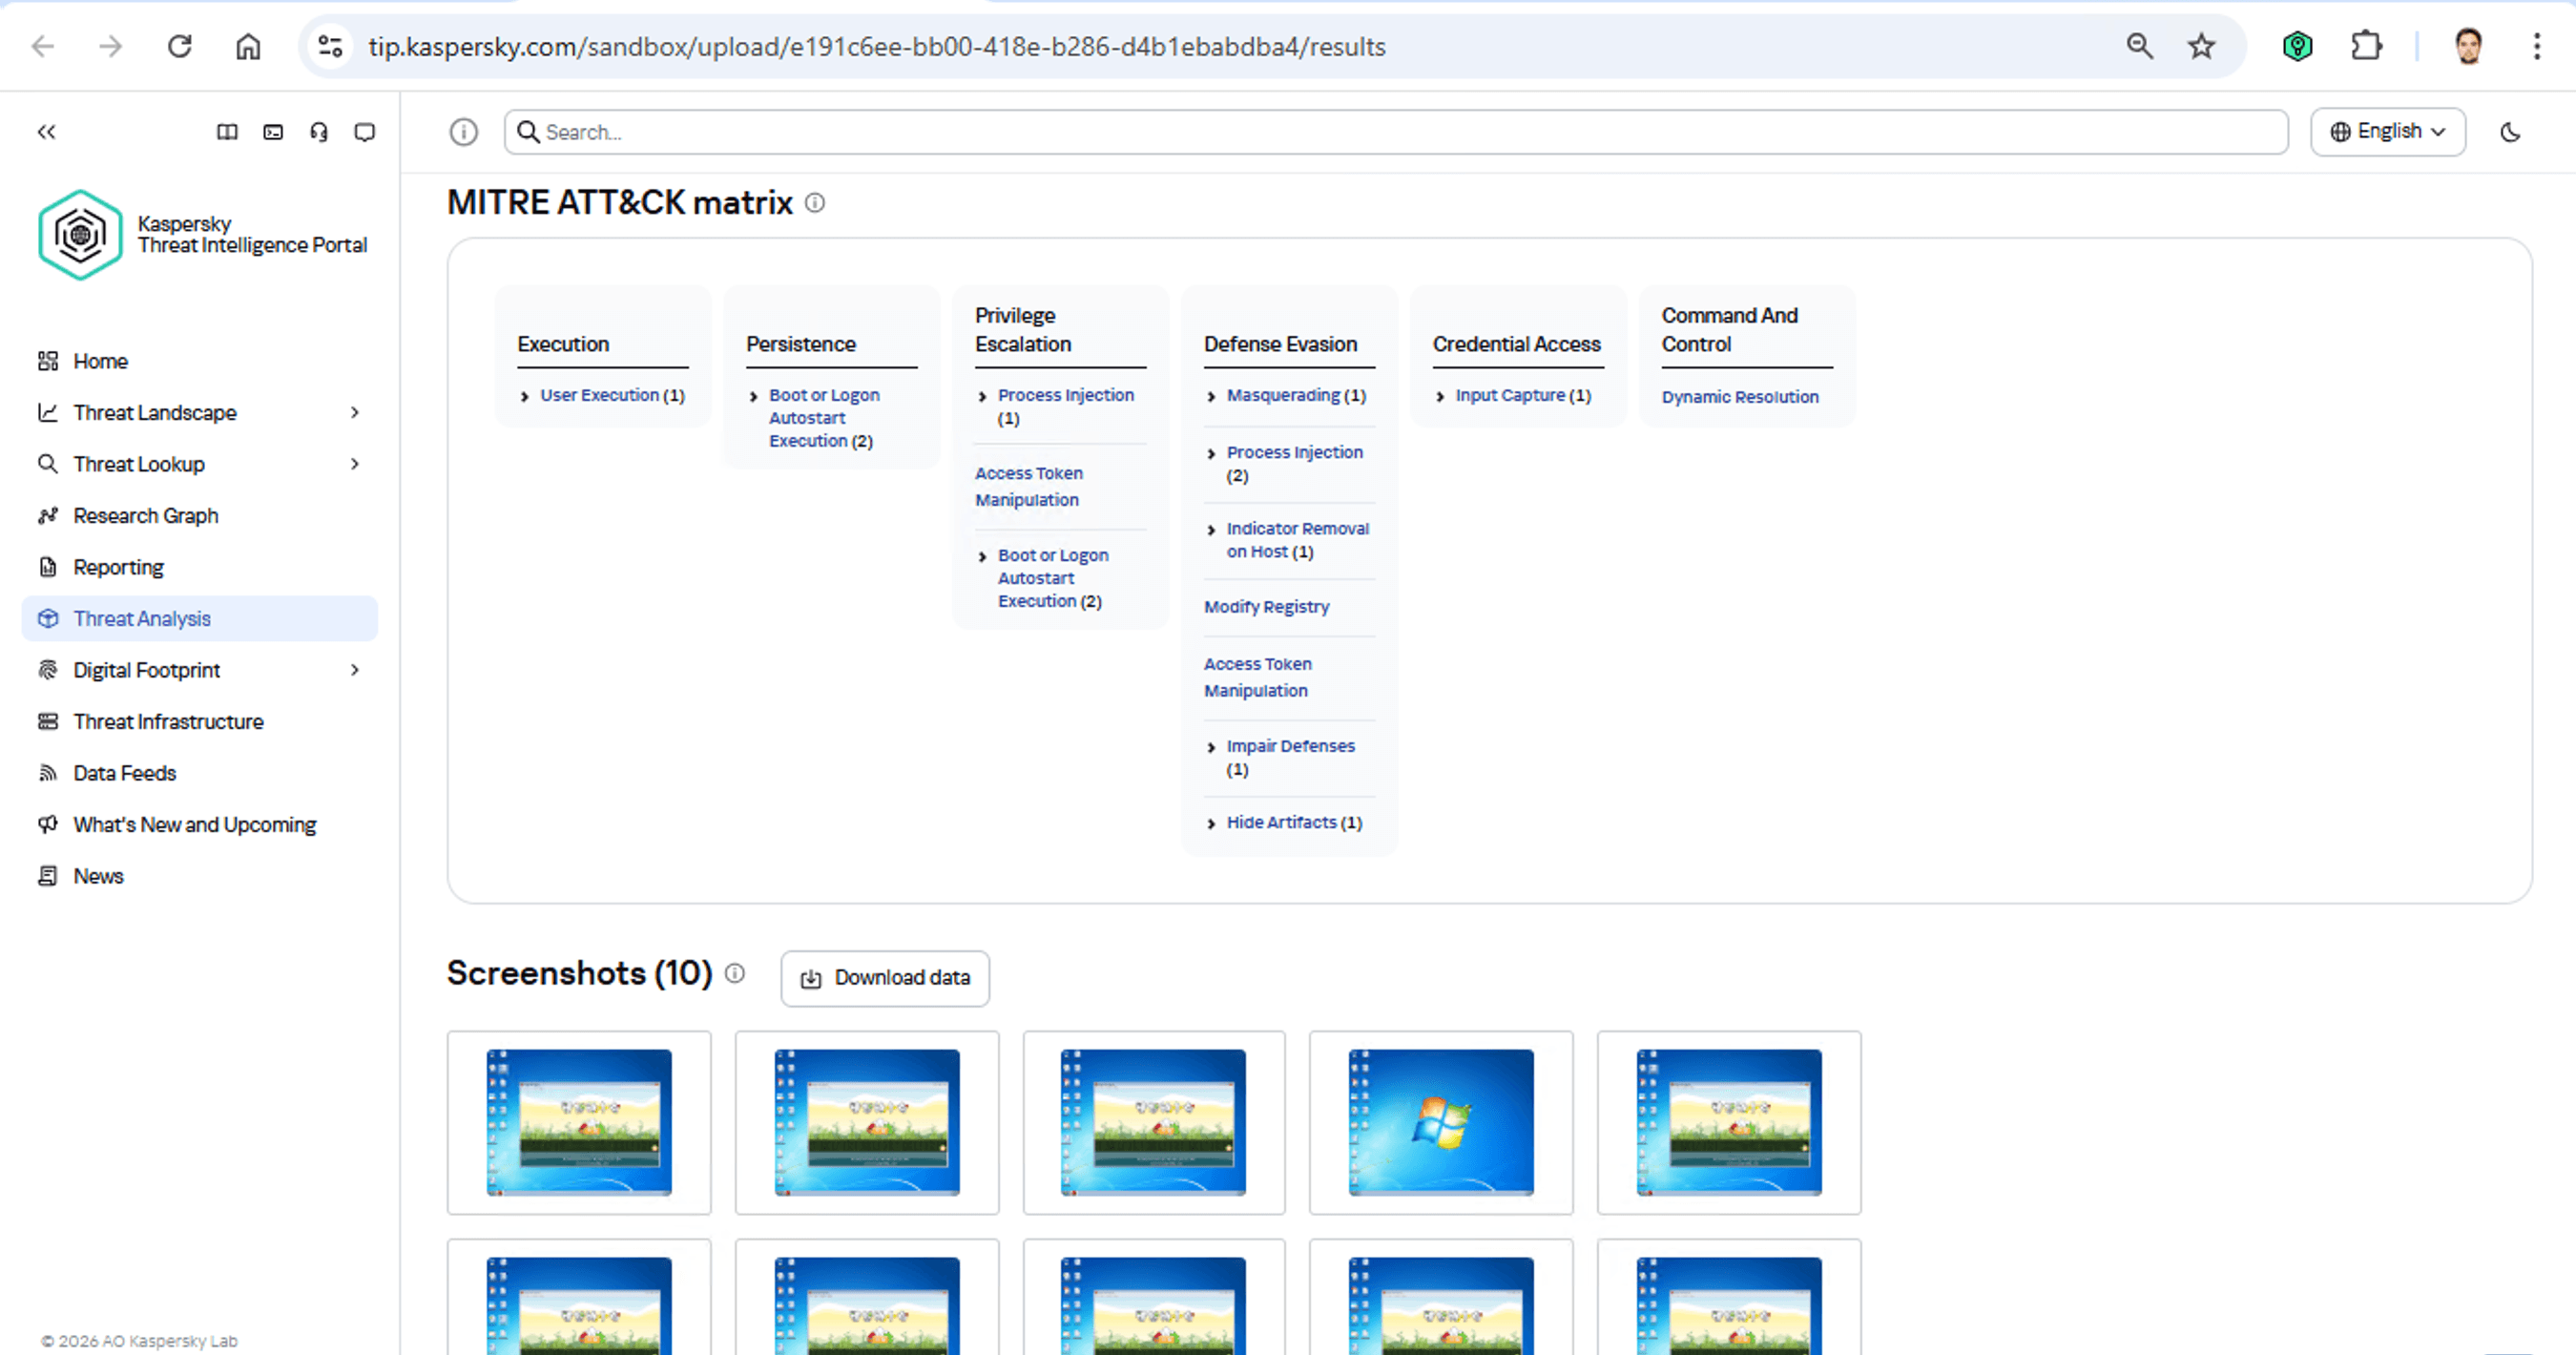Click the chat feedback icon in sidebar
Image resolution: width=2576 pixels, height=1355 pixels.
pos(365,132)
